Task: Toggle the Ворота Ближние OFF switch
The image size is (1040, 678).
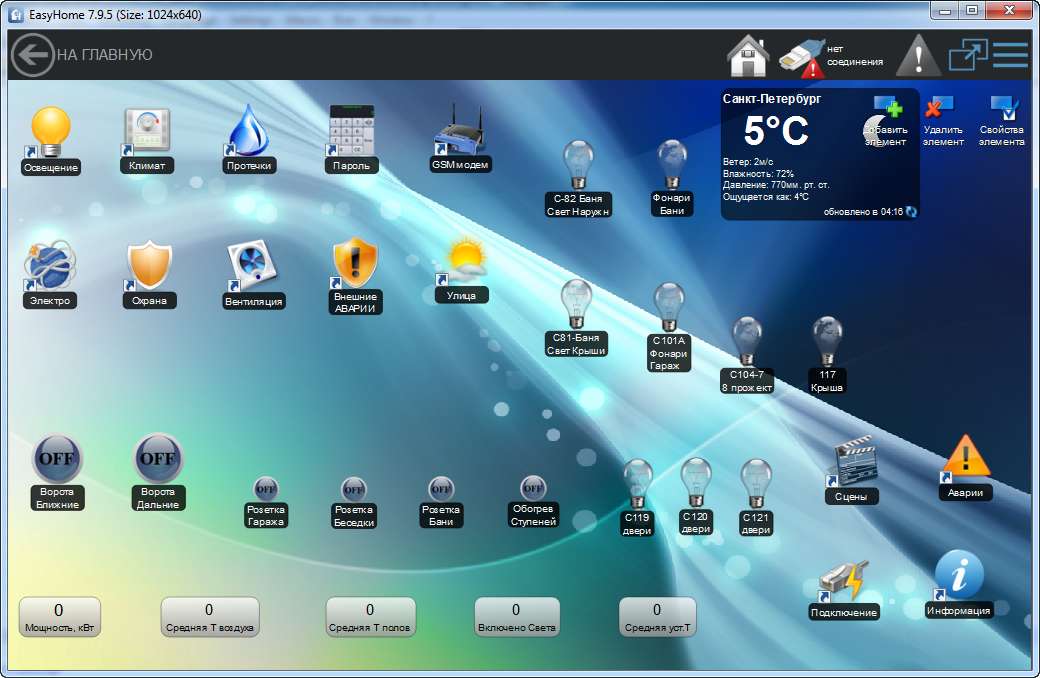Action: [x=56, y=459]
